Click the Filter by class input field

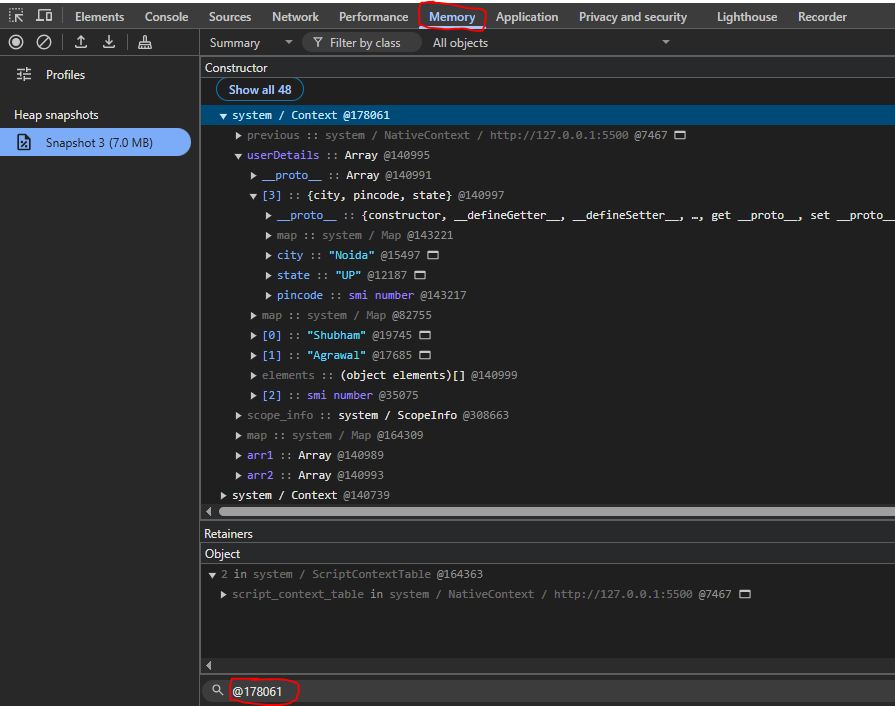364,43
